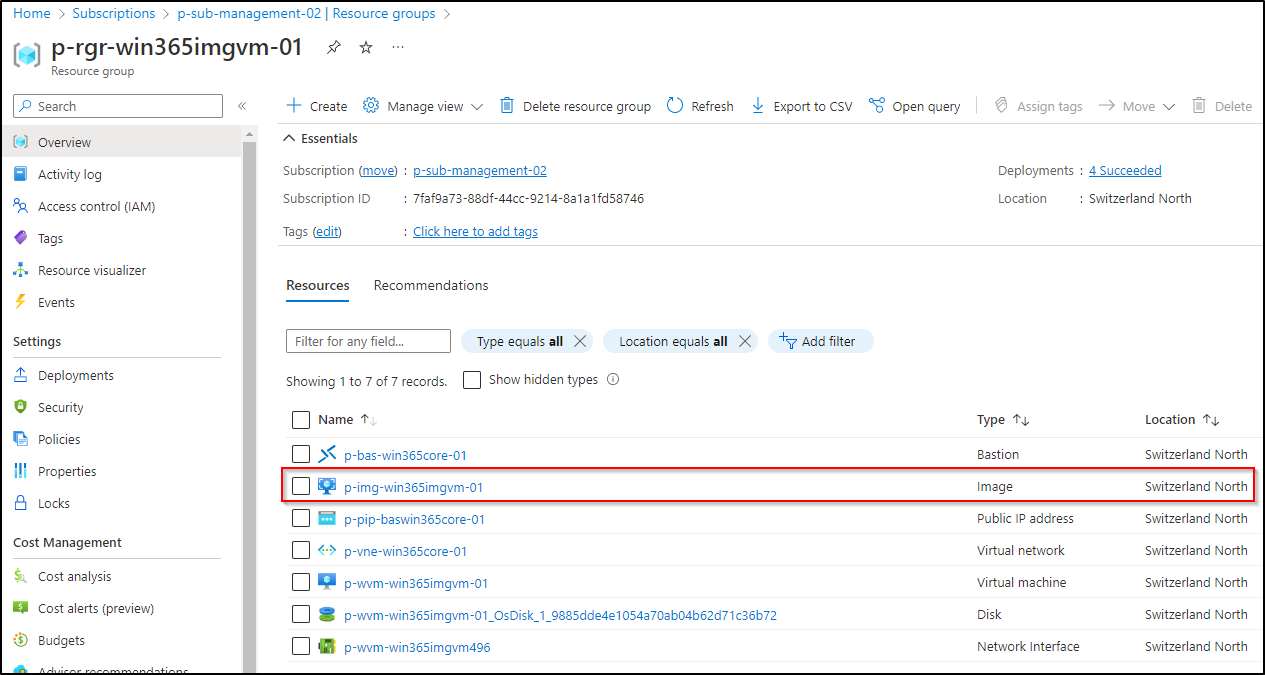Click the Tags edit link
1265x675 pixels.
[x=327, y=232]
